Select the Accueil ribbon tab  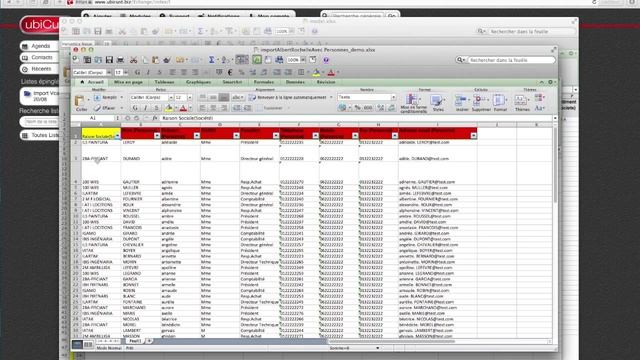pos(92,82)
